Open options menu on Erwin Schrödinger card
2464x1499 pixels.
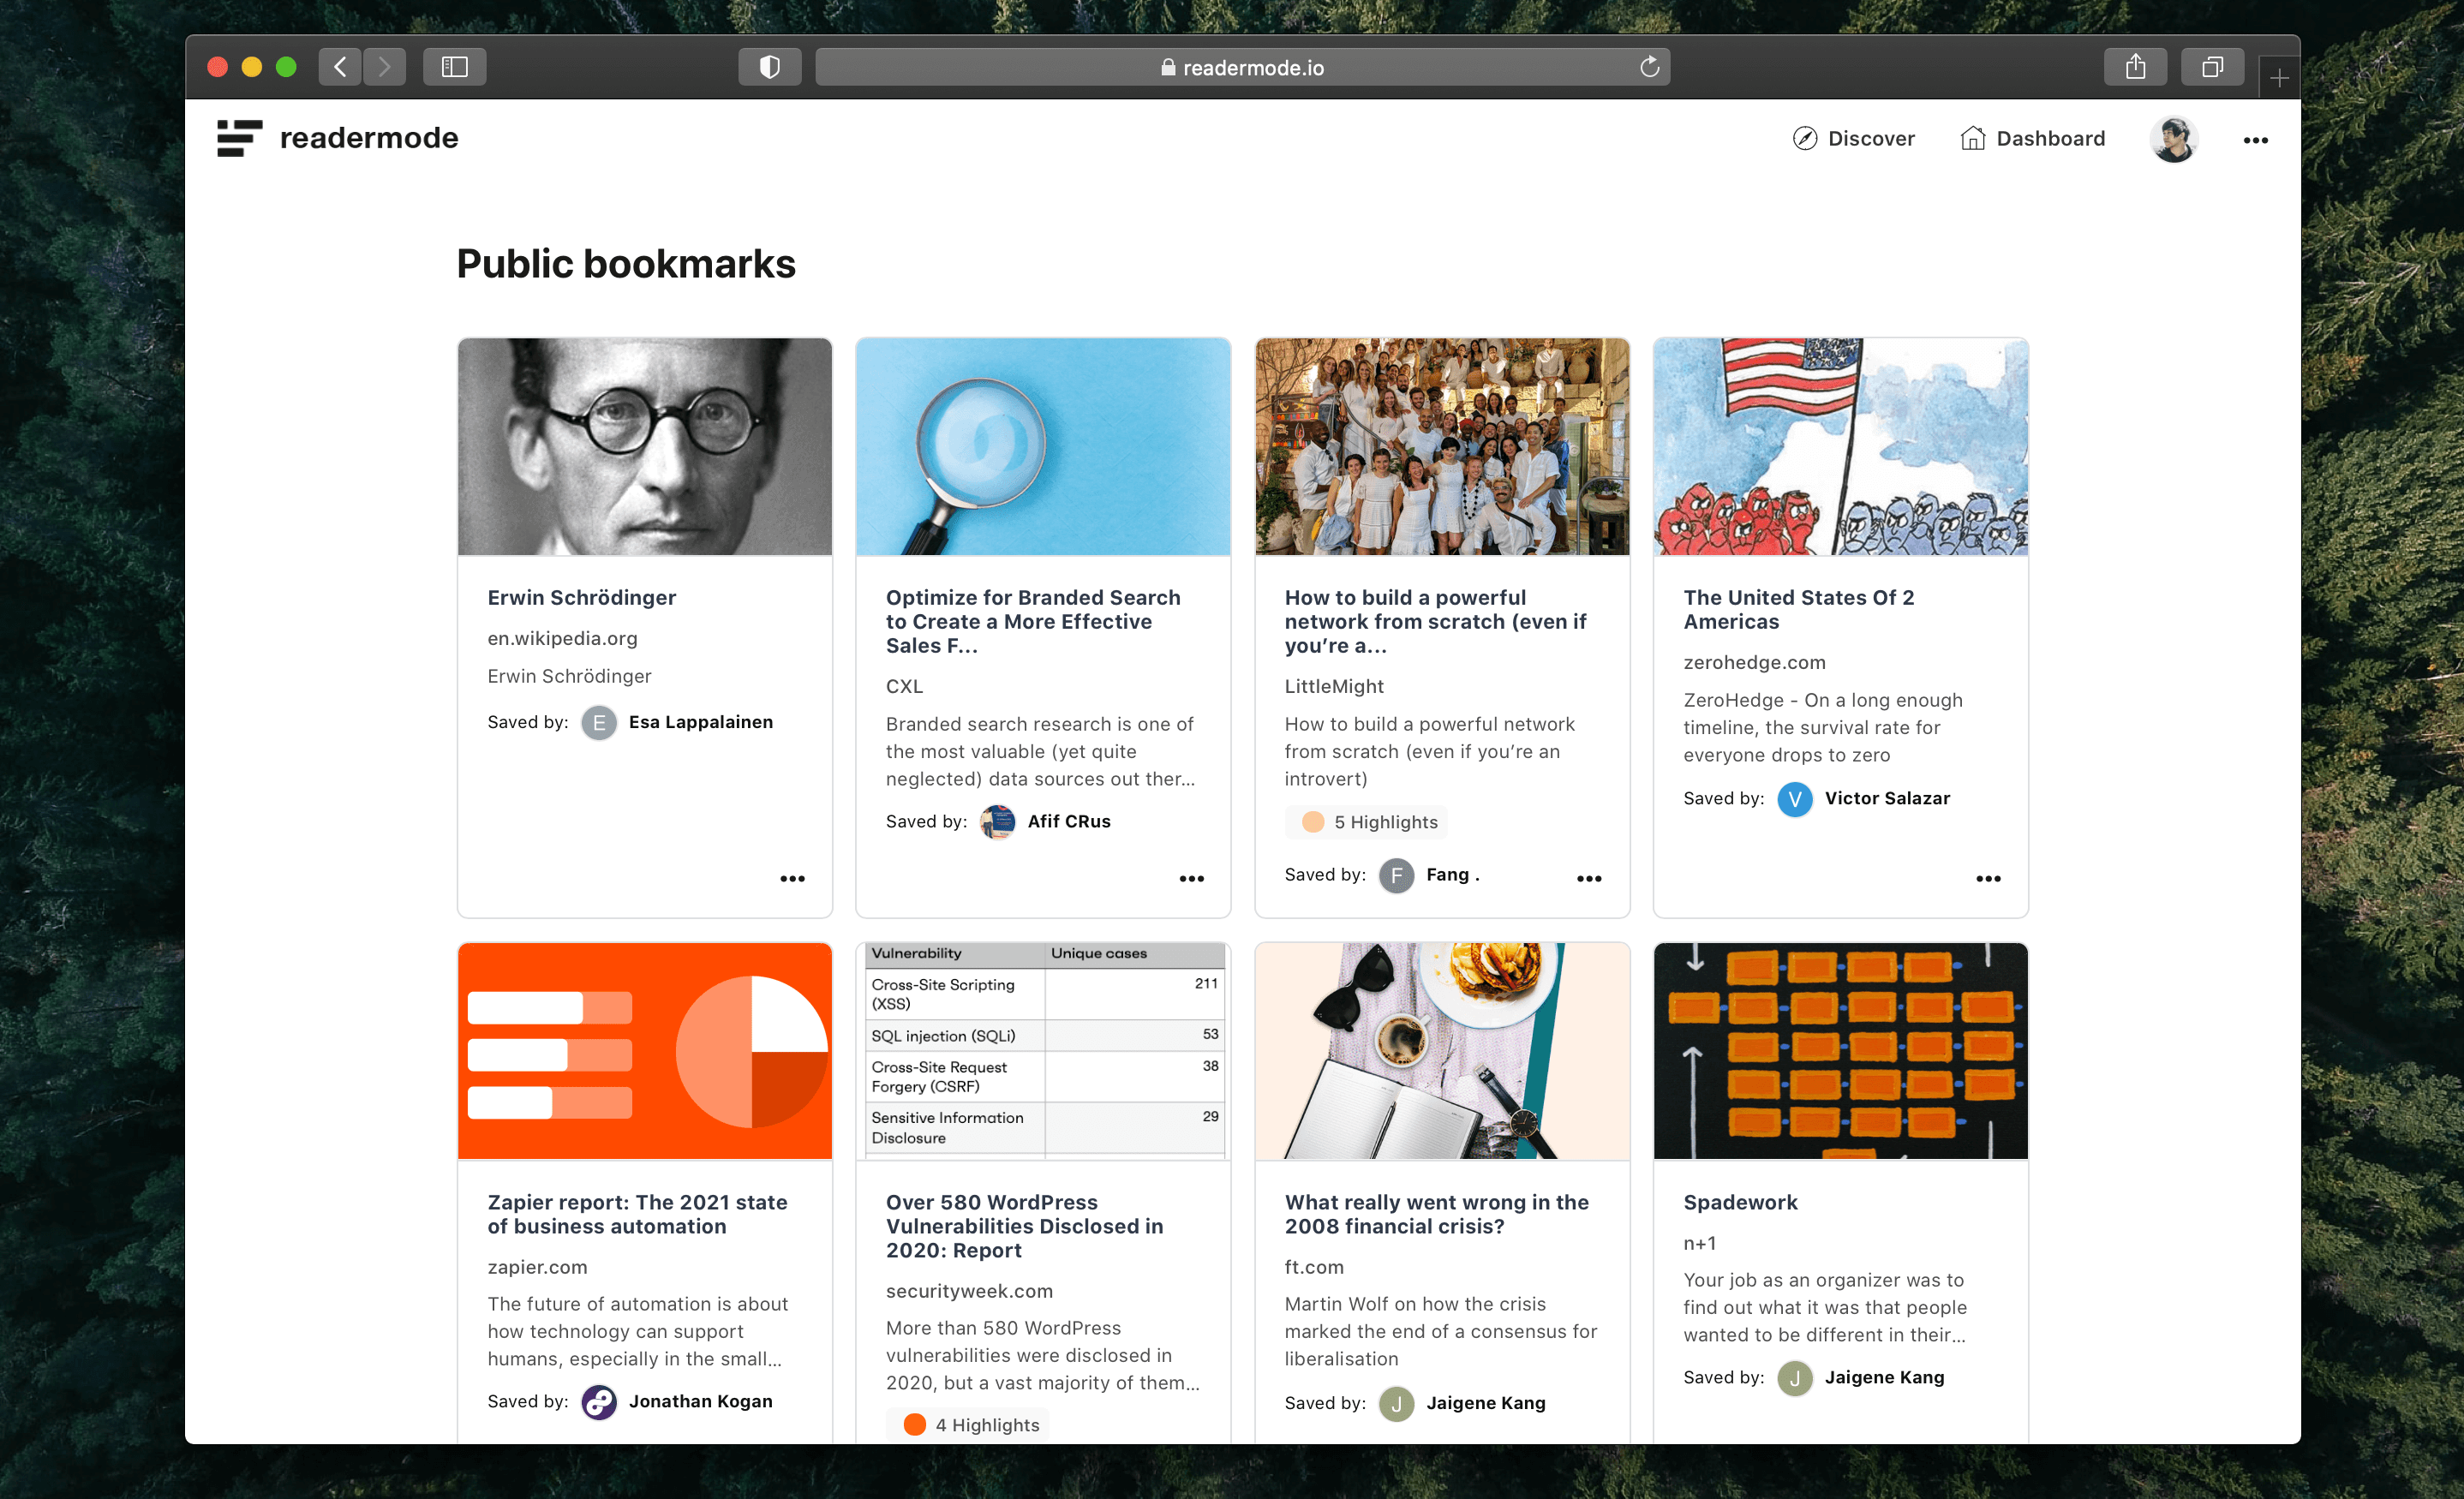tap(792, 878)
